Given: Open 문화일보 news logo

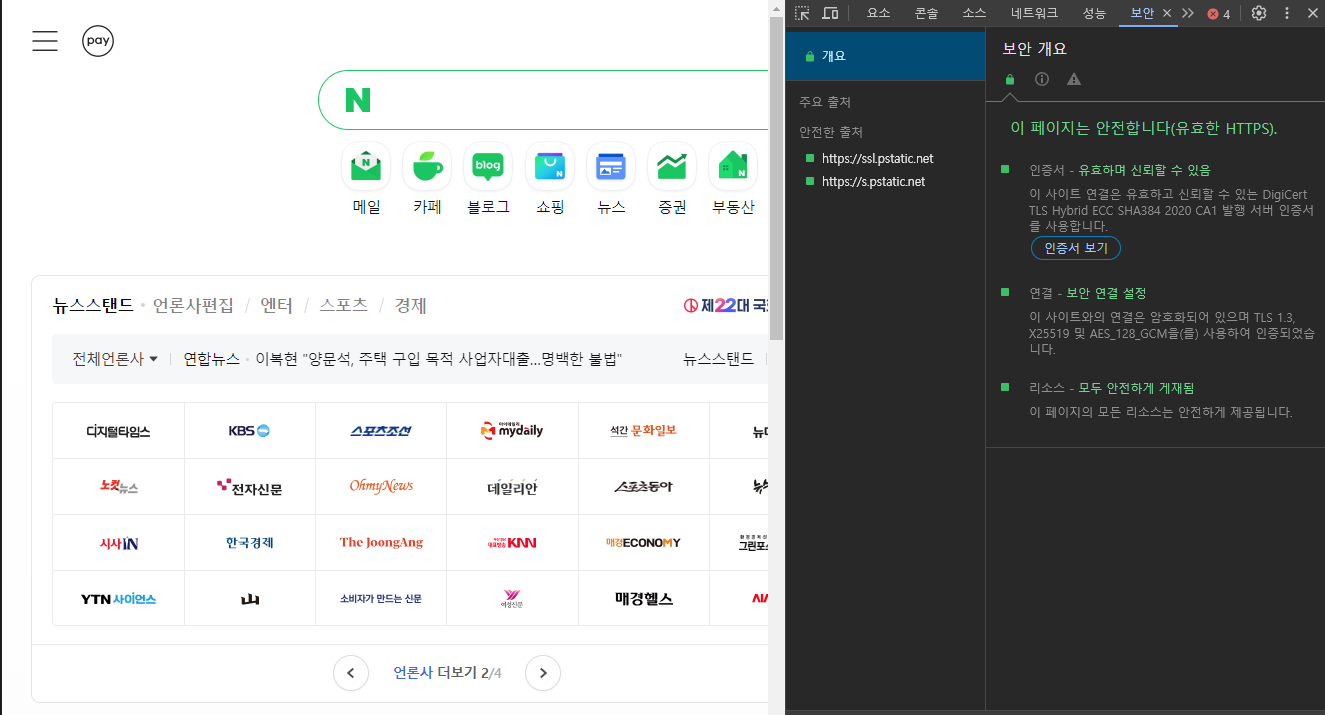Looking at the screenshot, I should (x=644, y=431).
